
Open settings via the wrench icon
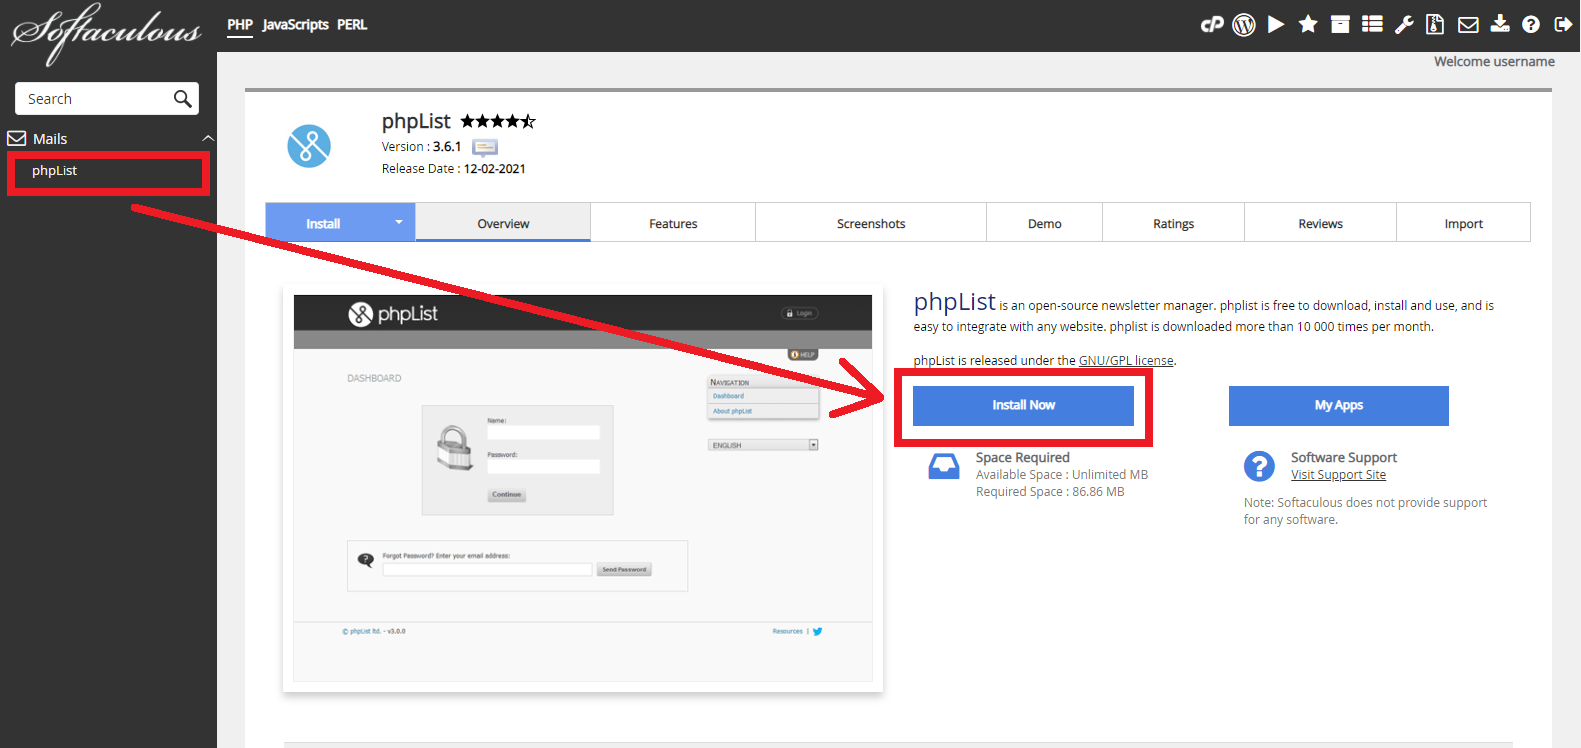tap(1404, 24)
